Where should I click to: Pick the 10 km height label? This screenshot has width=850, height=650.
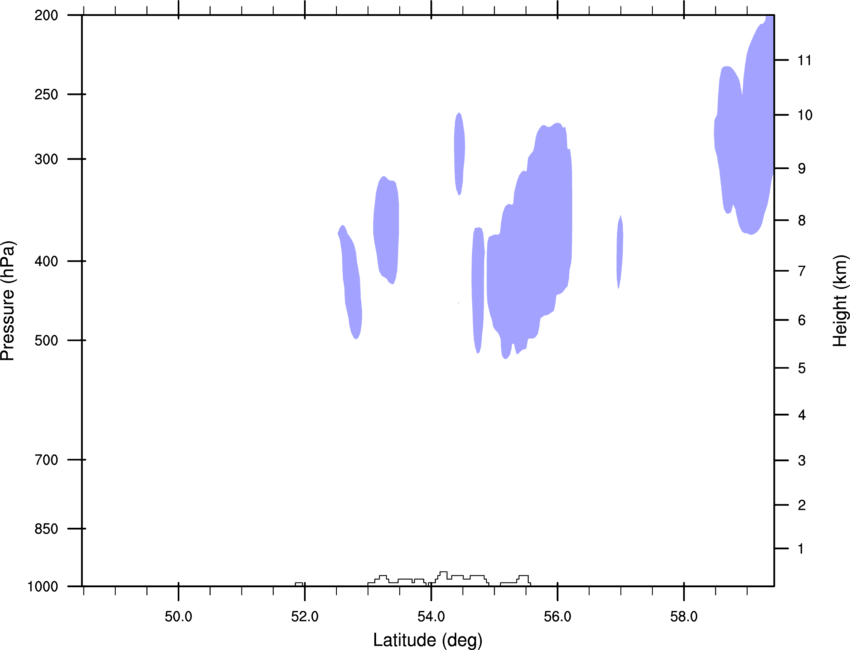click(804, 115)
